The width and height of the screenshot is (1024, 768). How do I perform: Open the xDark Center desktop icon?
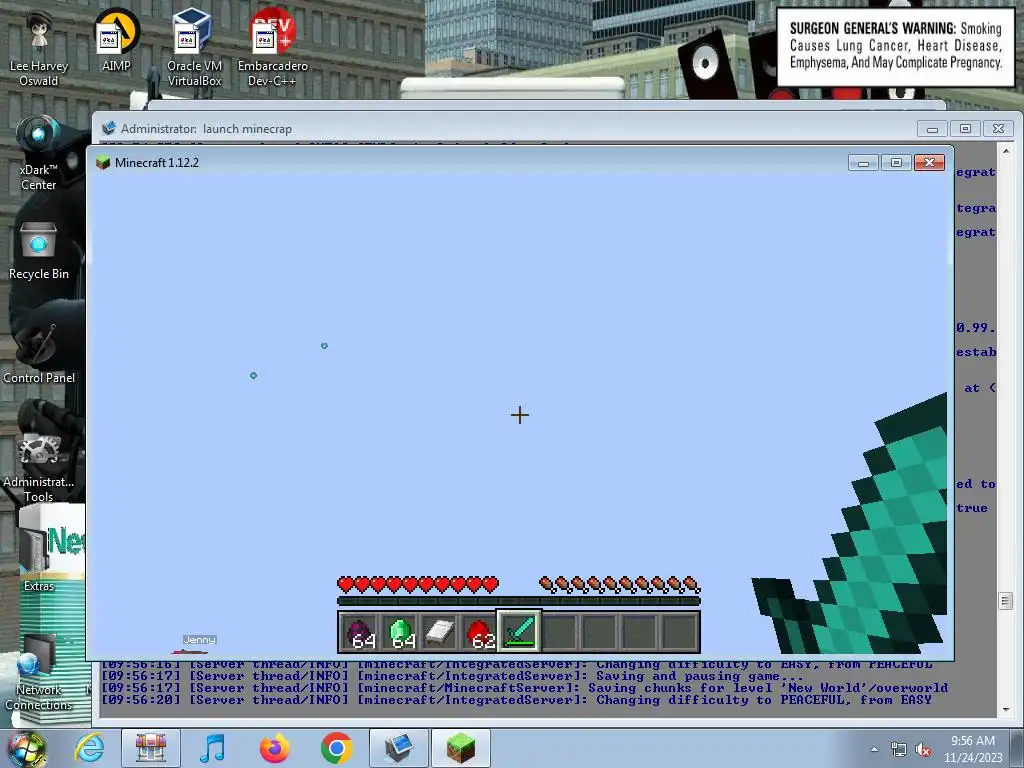point(39,153)
